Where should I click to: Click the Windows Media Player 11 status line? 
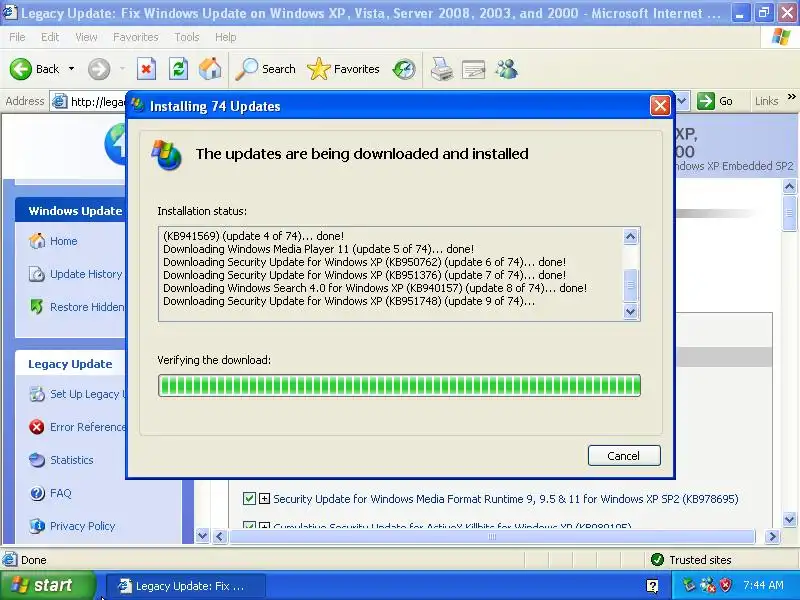tap(318, 249)
